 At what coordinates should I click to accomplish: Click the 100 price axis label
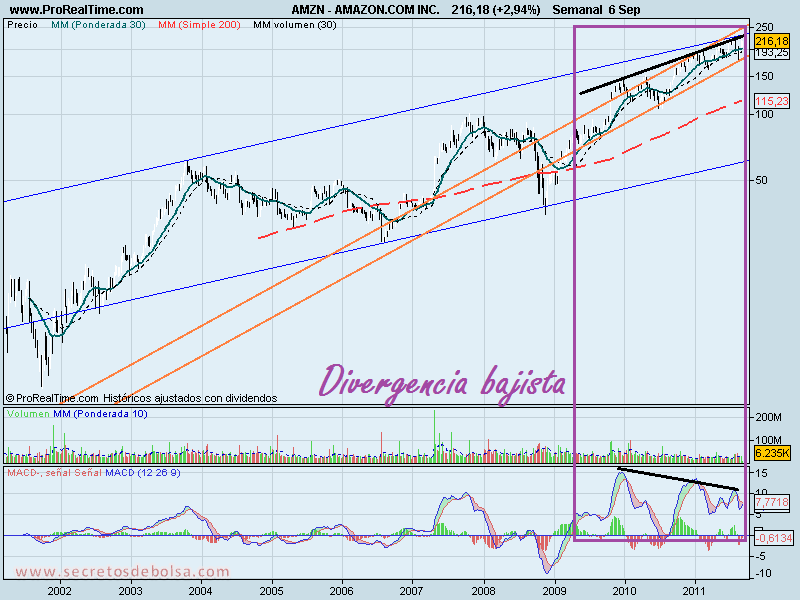[x=764, y=114]
